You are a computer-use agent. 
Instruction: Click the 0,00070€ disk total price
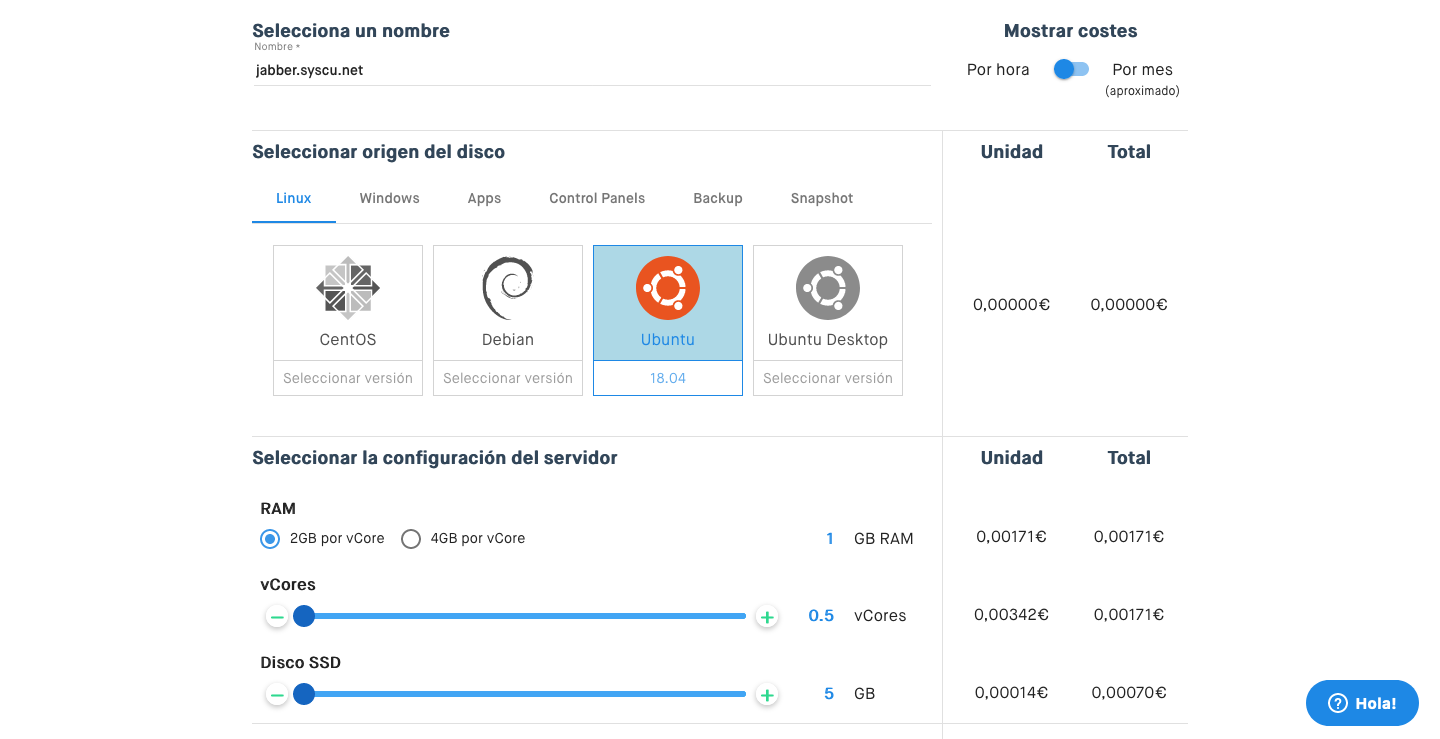pyautogui.click(x=1129, y=692)
